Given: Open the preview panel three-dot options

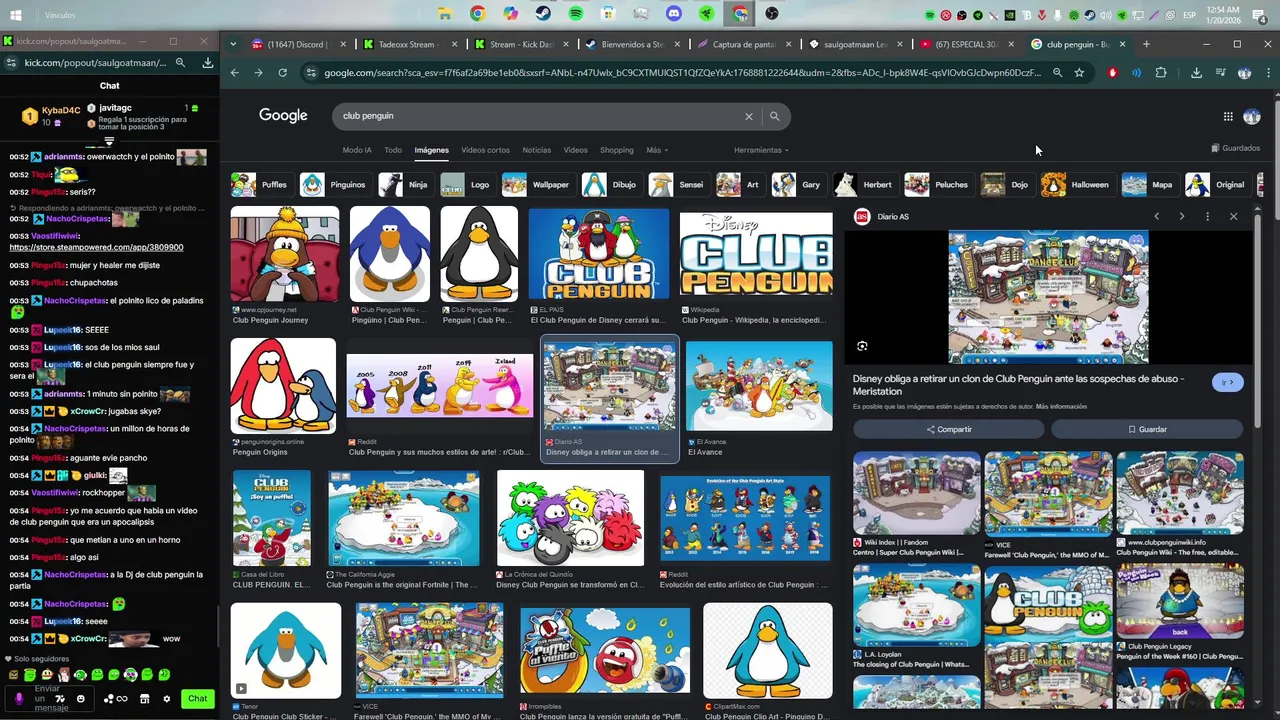Looking at the screenshot, I should [x=1207, y=216].
